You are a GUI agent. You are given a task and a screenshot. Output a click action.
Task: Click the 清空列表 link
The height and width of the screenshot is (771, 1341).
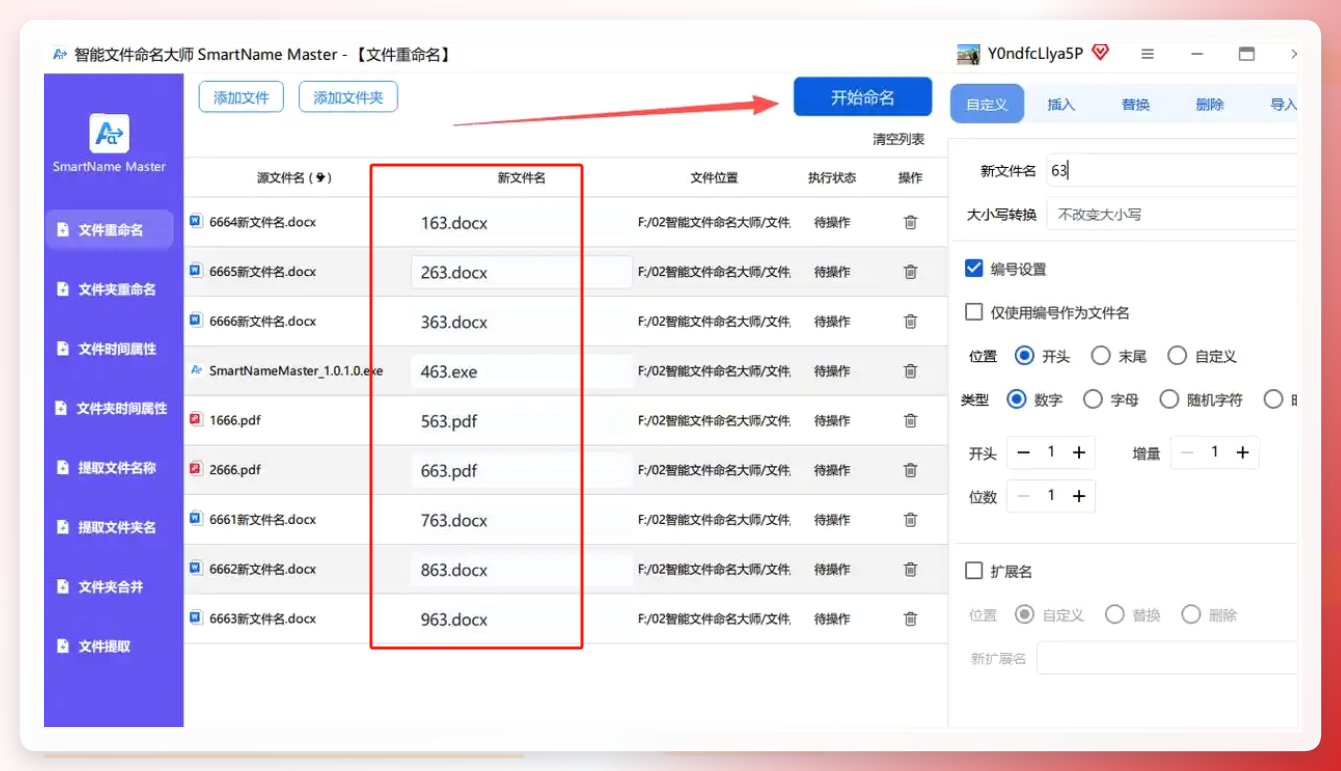coord(898,139)
